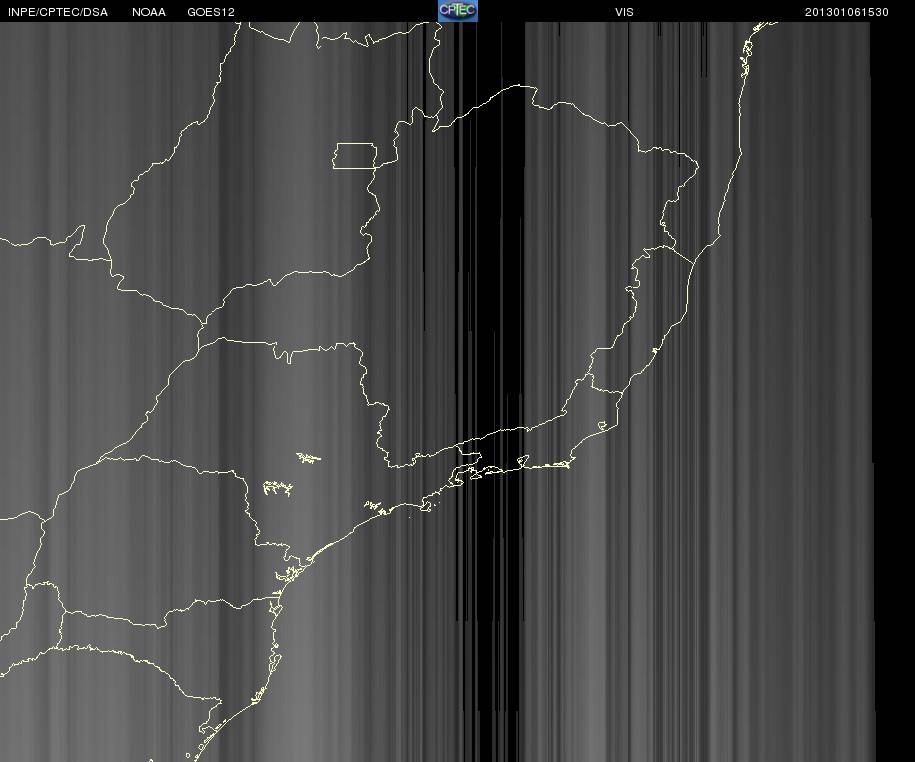Click the VIS channel label
This screenshot has height=762, width=915.
tap(624, 12)
